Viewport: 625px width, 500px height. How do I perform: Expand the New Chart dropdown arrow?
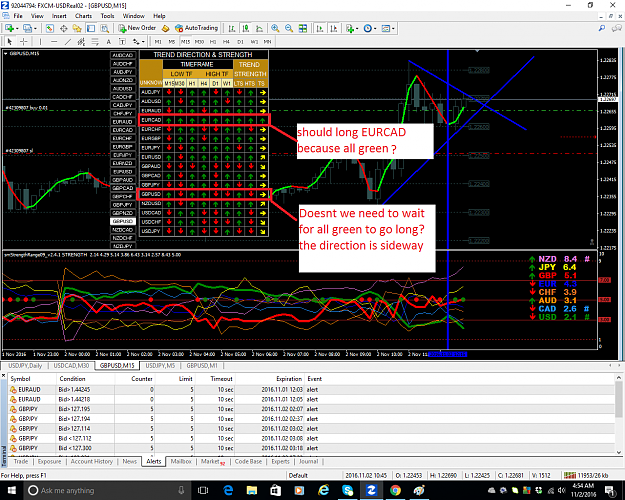point(17,29)
